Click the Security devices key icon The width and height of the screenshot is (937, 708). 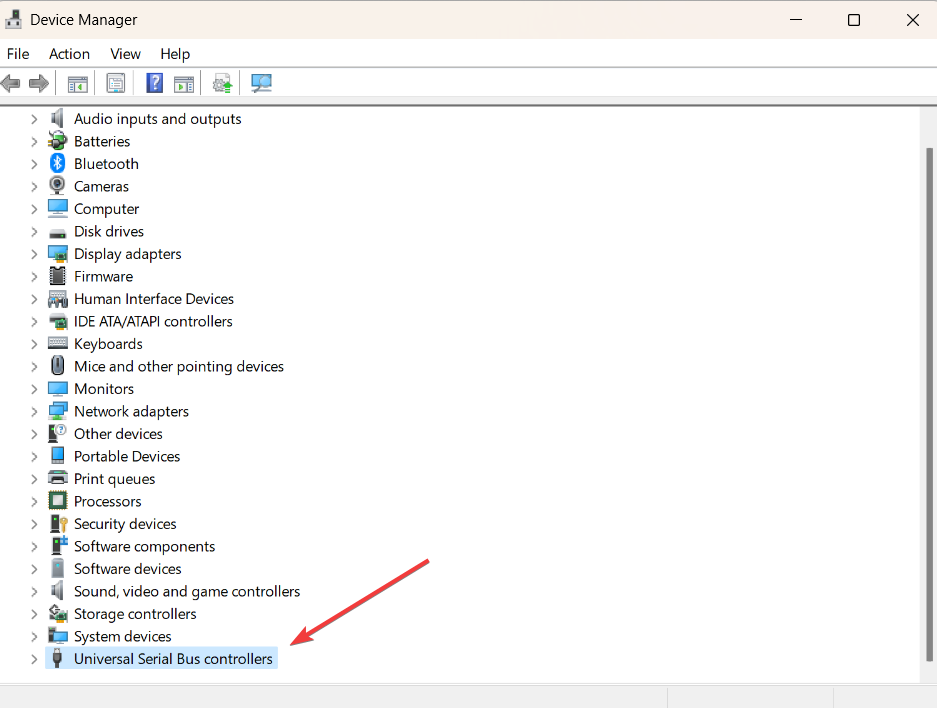(59, 523)
